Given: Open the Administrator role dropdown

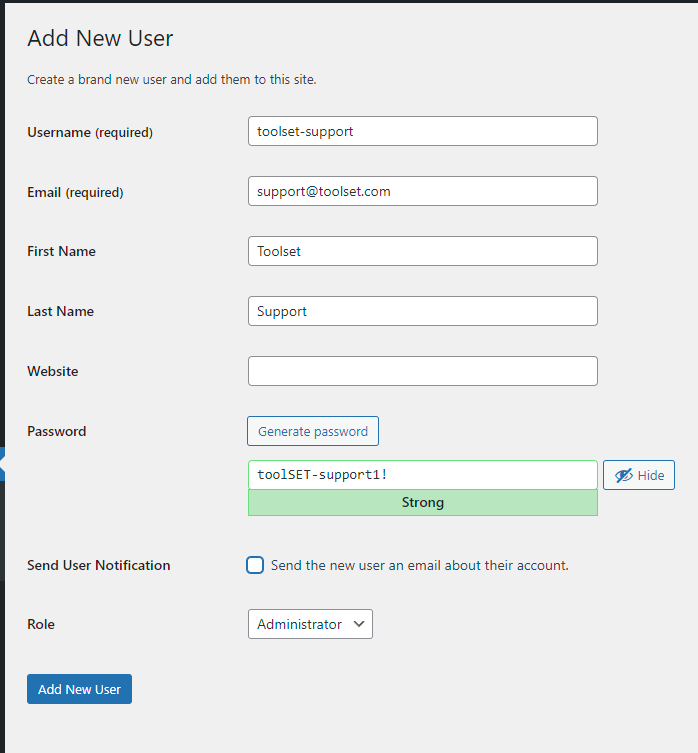Looking at the screenshot, I should 310,624.
